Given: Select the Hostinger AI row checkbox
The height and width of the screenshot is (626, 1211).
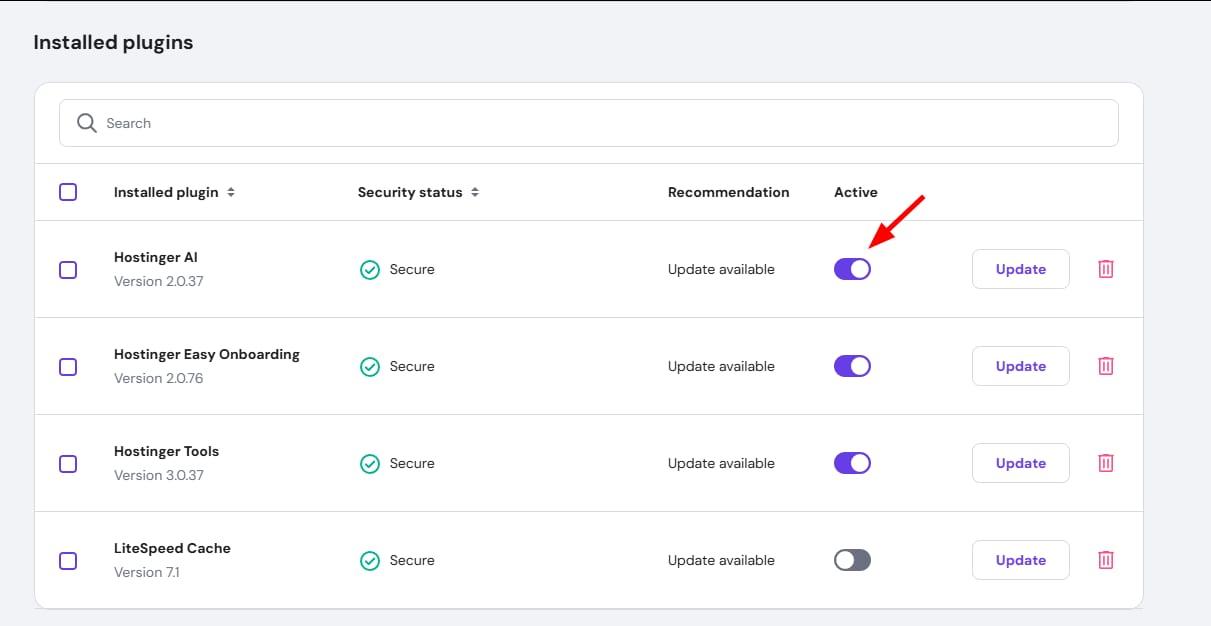Looking at the screenshot, I should [x=68, y=270].
